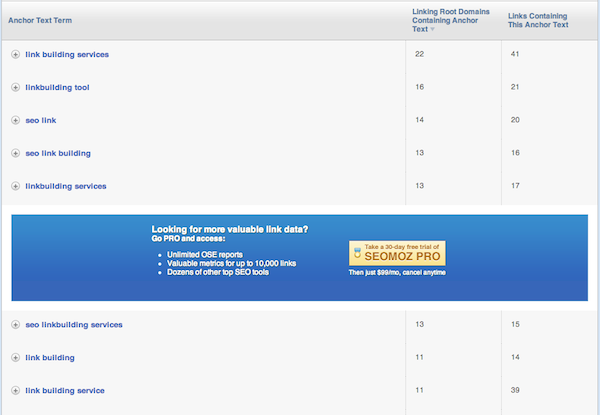600x415 pixels.
Task: Expand the 'link building' row
Action: [15, 358]
